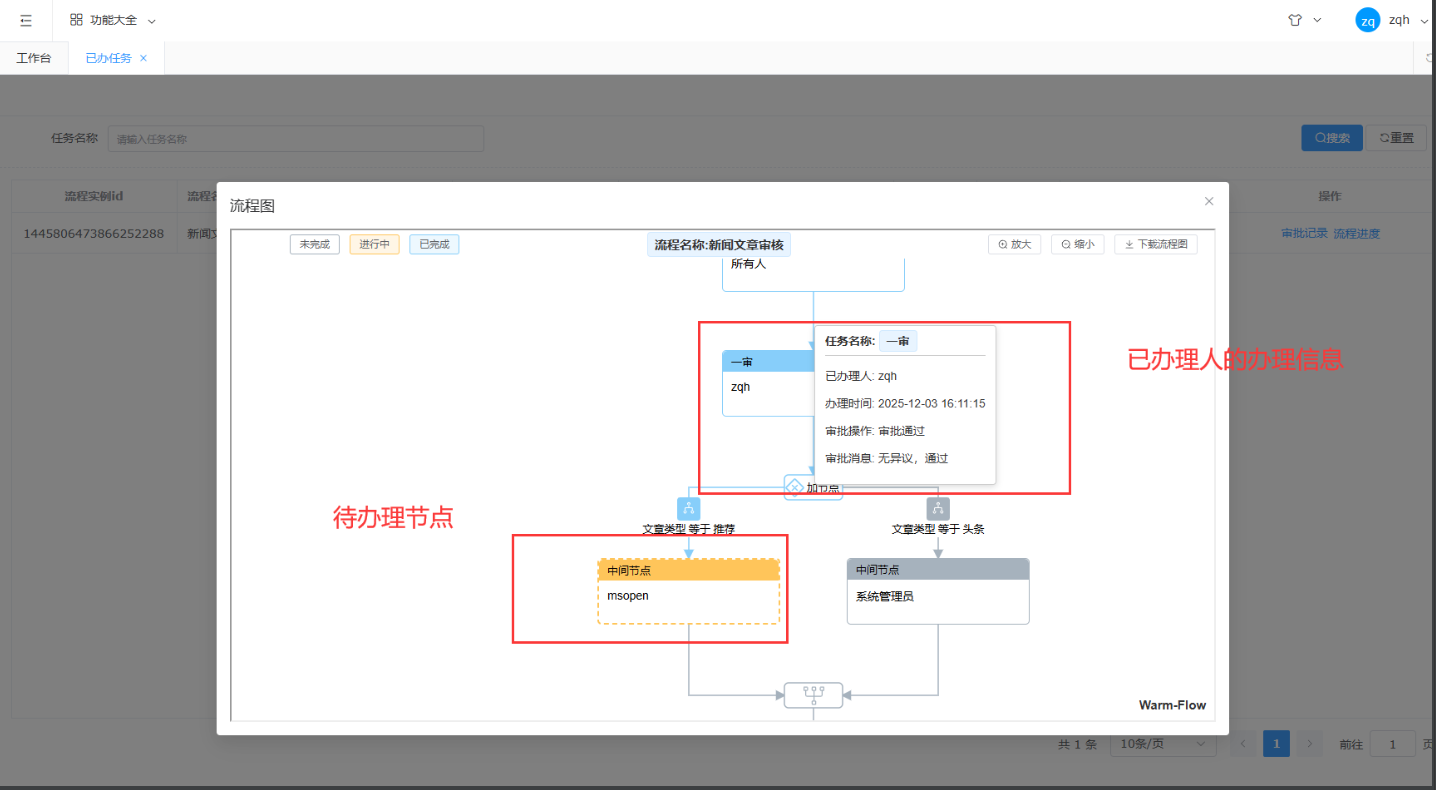
Task: Close the 已办任务 tab
Action: (x=143, y=58)
